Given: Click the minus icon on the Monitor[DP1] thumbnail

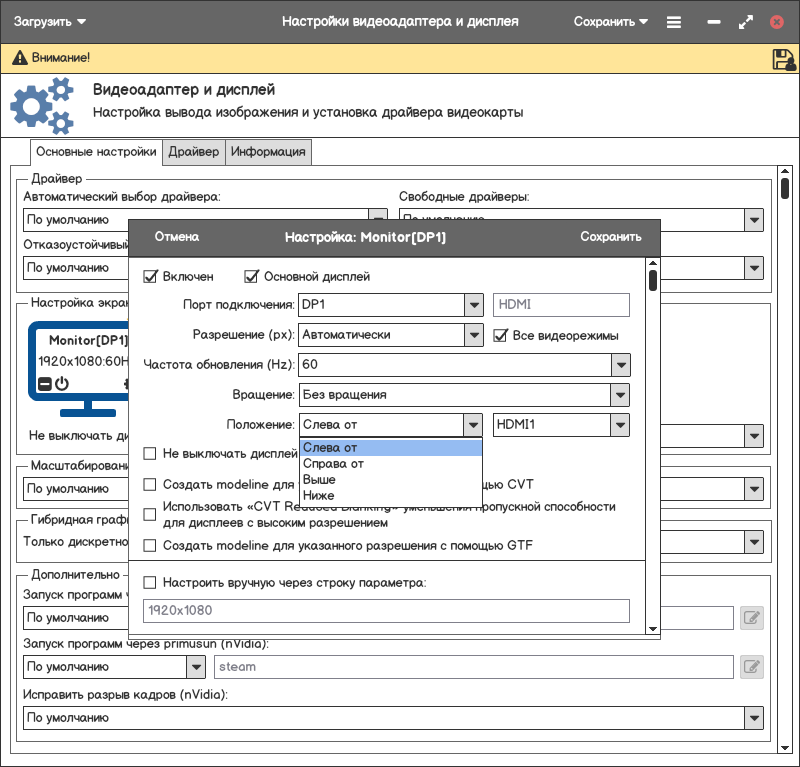Looking at the screenshot, I should coord(44,384).
